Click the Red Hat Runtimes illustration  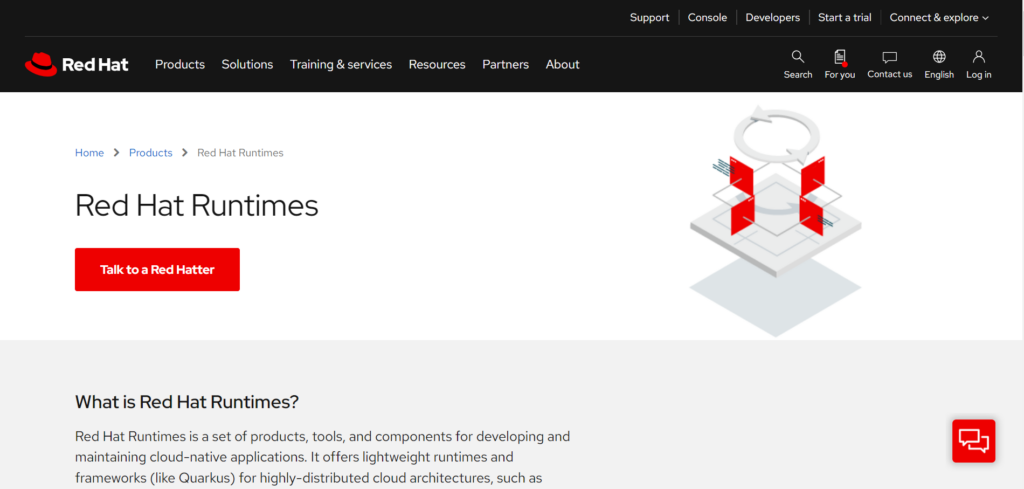tap(776, 221)
